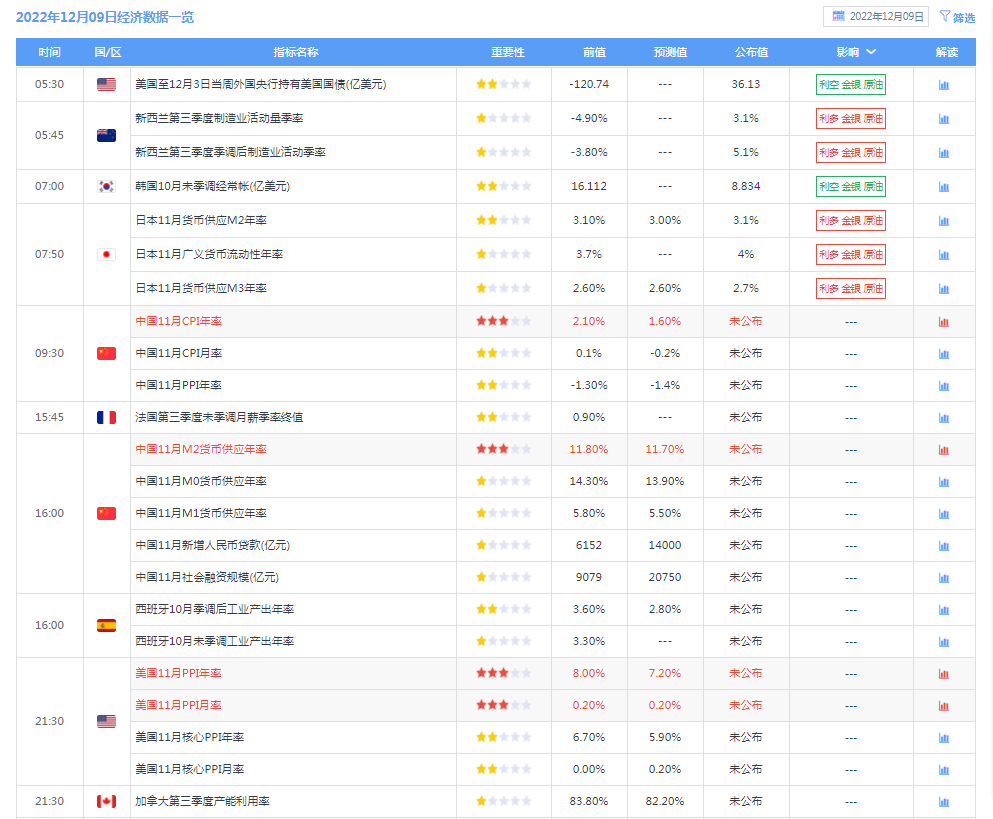
Task: Open chart icon for 中国11月M1货币供应年率
Action: [x=944, y=514]
